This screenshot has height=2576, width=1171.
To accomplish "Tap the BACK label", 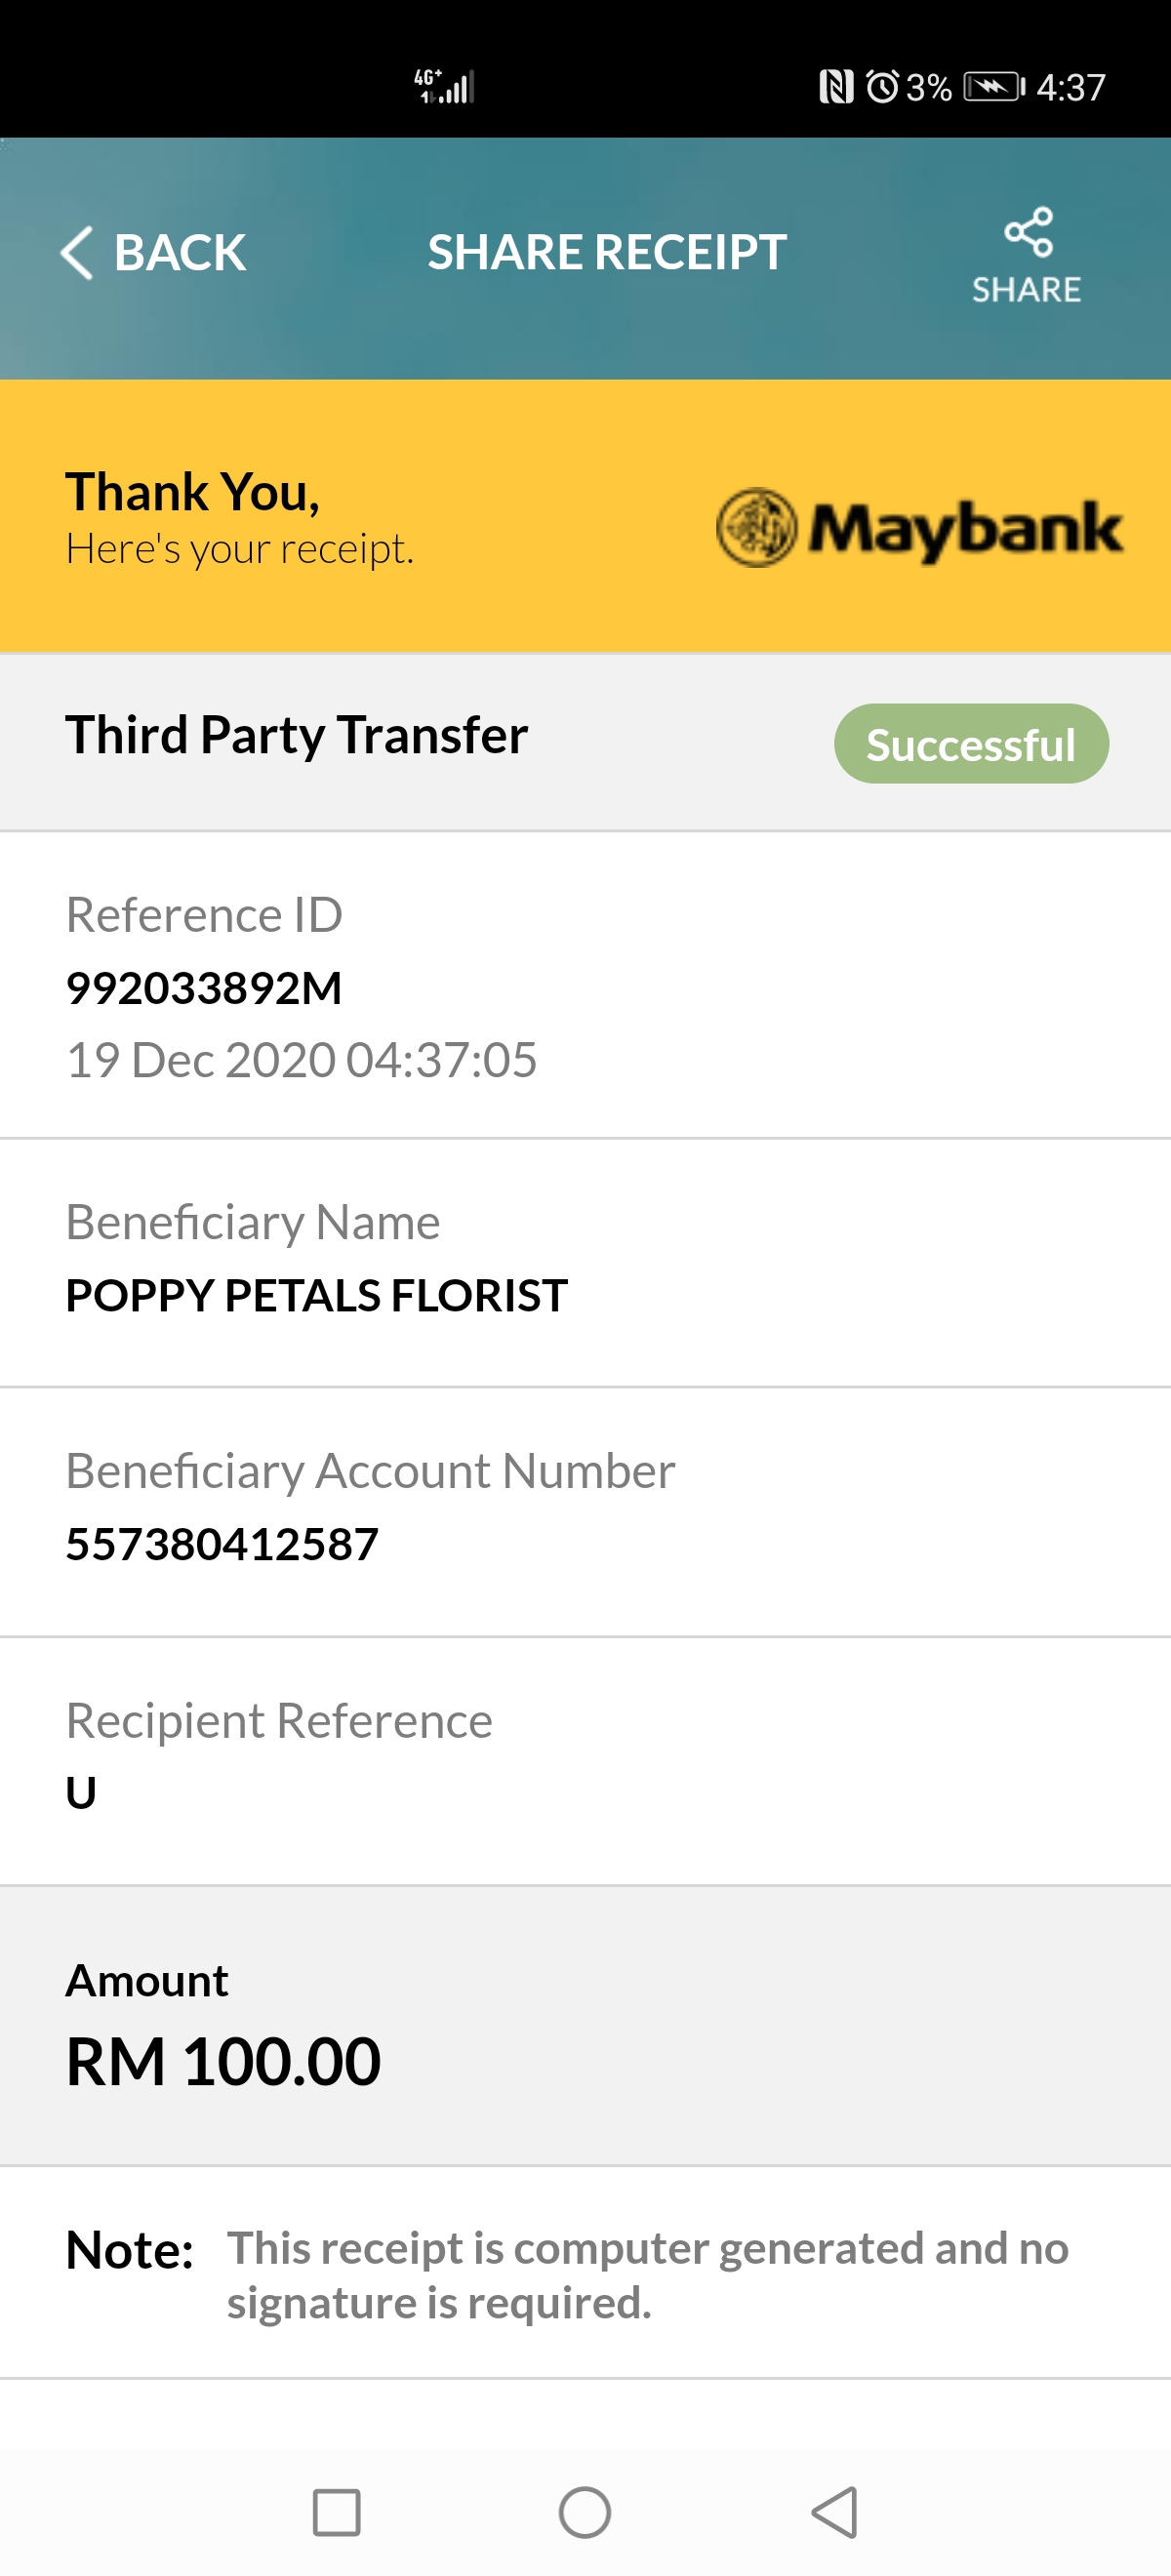I will click(x=180, y=252).
